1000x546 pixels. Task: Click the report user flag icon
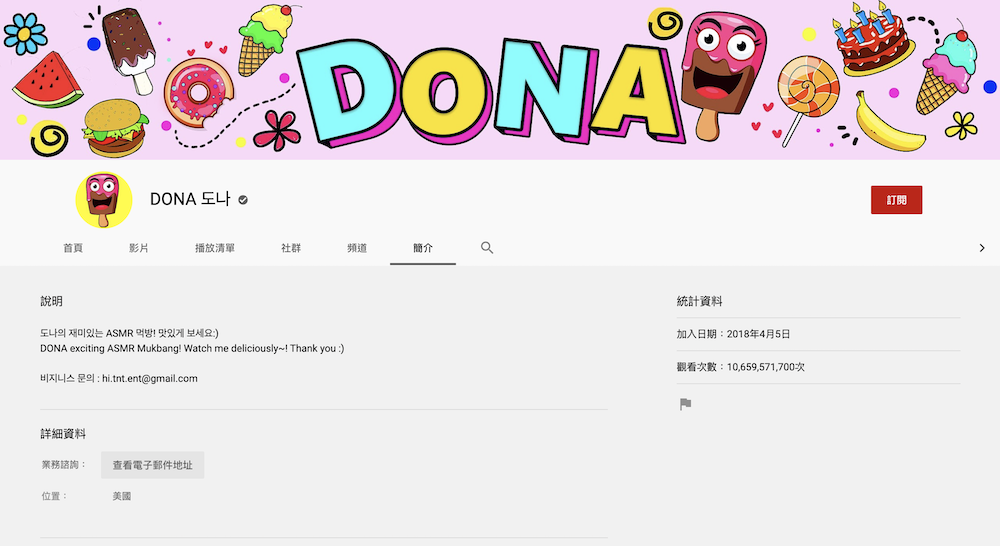tap(686, 404)
